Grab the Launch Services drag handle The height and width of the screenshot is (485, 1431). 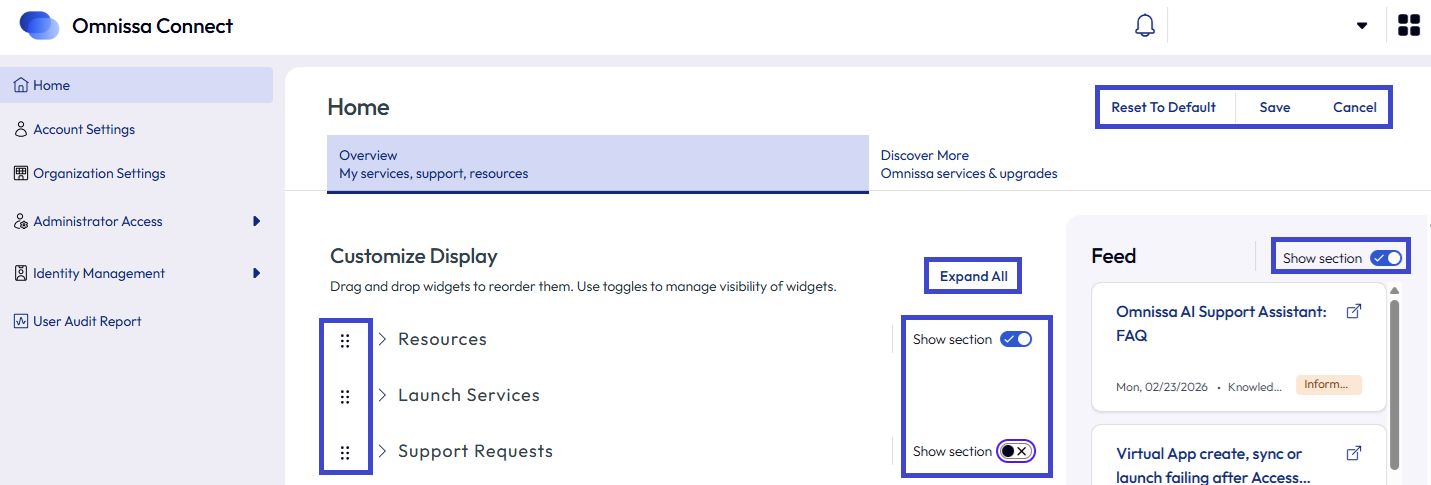[x=345, y=396]
